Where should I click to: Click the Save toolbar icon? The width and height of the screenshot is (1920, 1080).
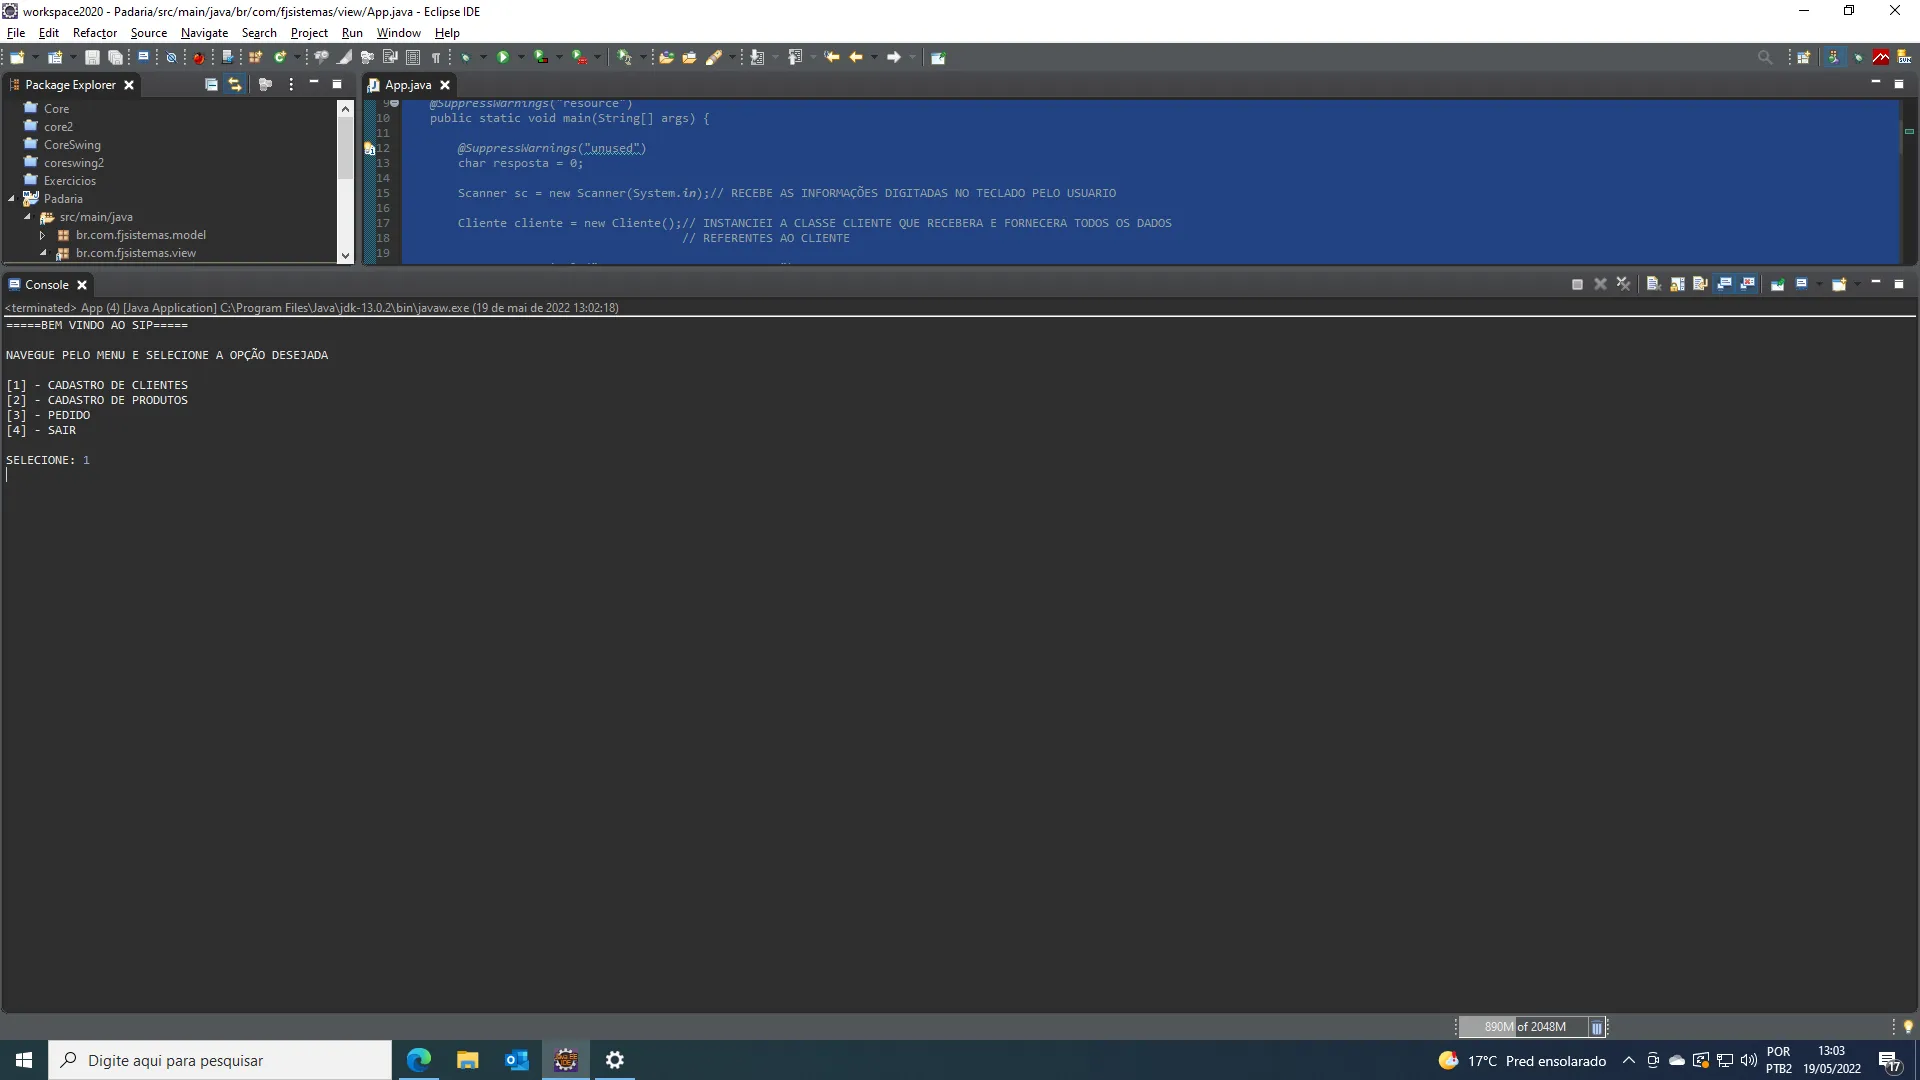[92, 58]
